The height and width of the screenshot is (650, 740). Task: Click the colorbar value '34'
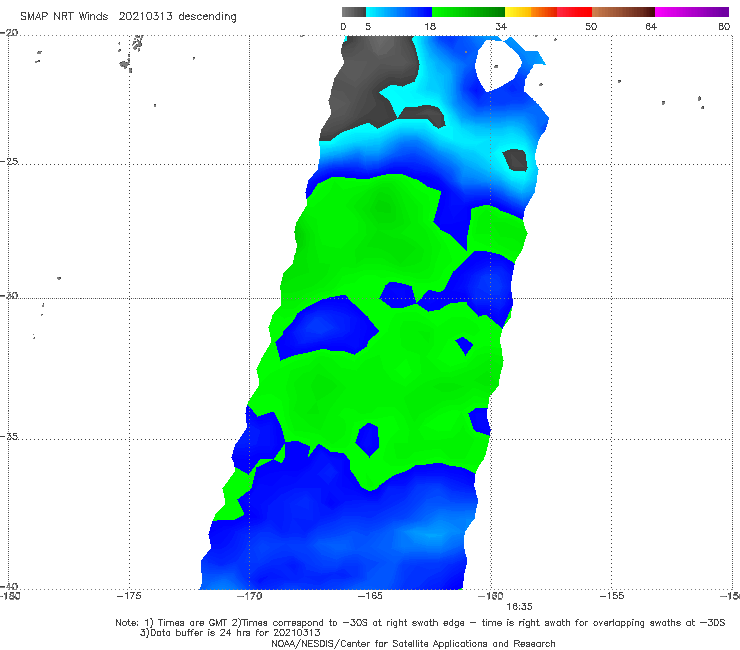(x=501, y=26)
